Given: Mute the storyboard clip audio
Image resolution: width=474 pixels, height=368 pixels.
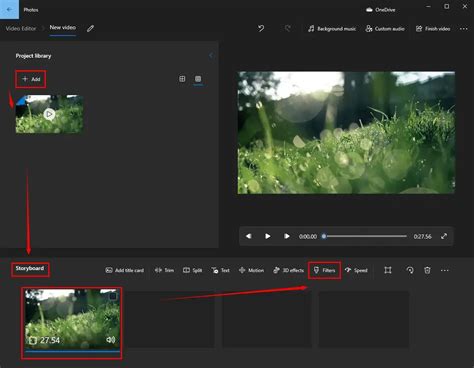Looking at the screenshot, I should click(110, 340).
